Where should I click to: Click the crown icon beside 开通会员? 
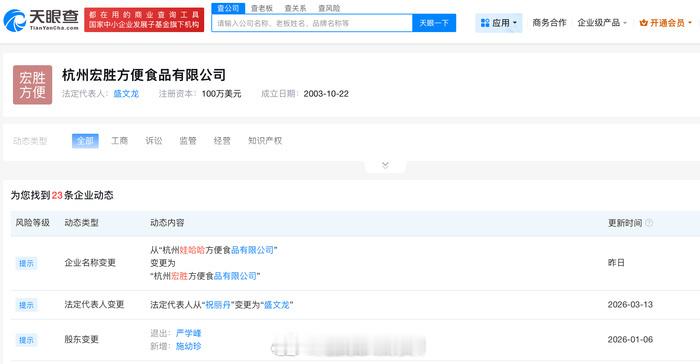tap(643, 23)
